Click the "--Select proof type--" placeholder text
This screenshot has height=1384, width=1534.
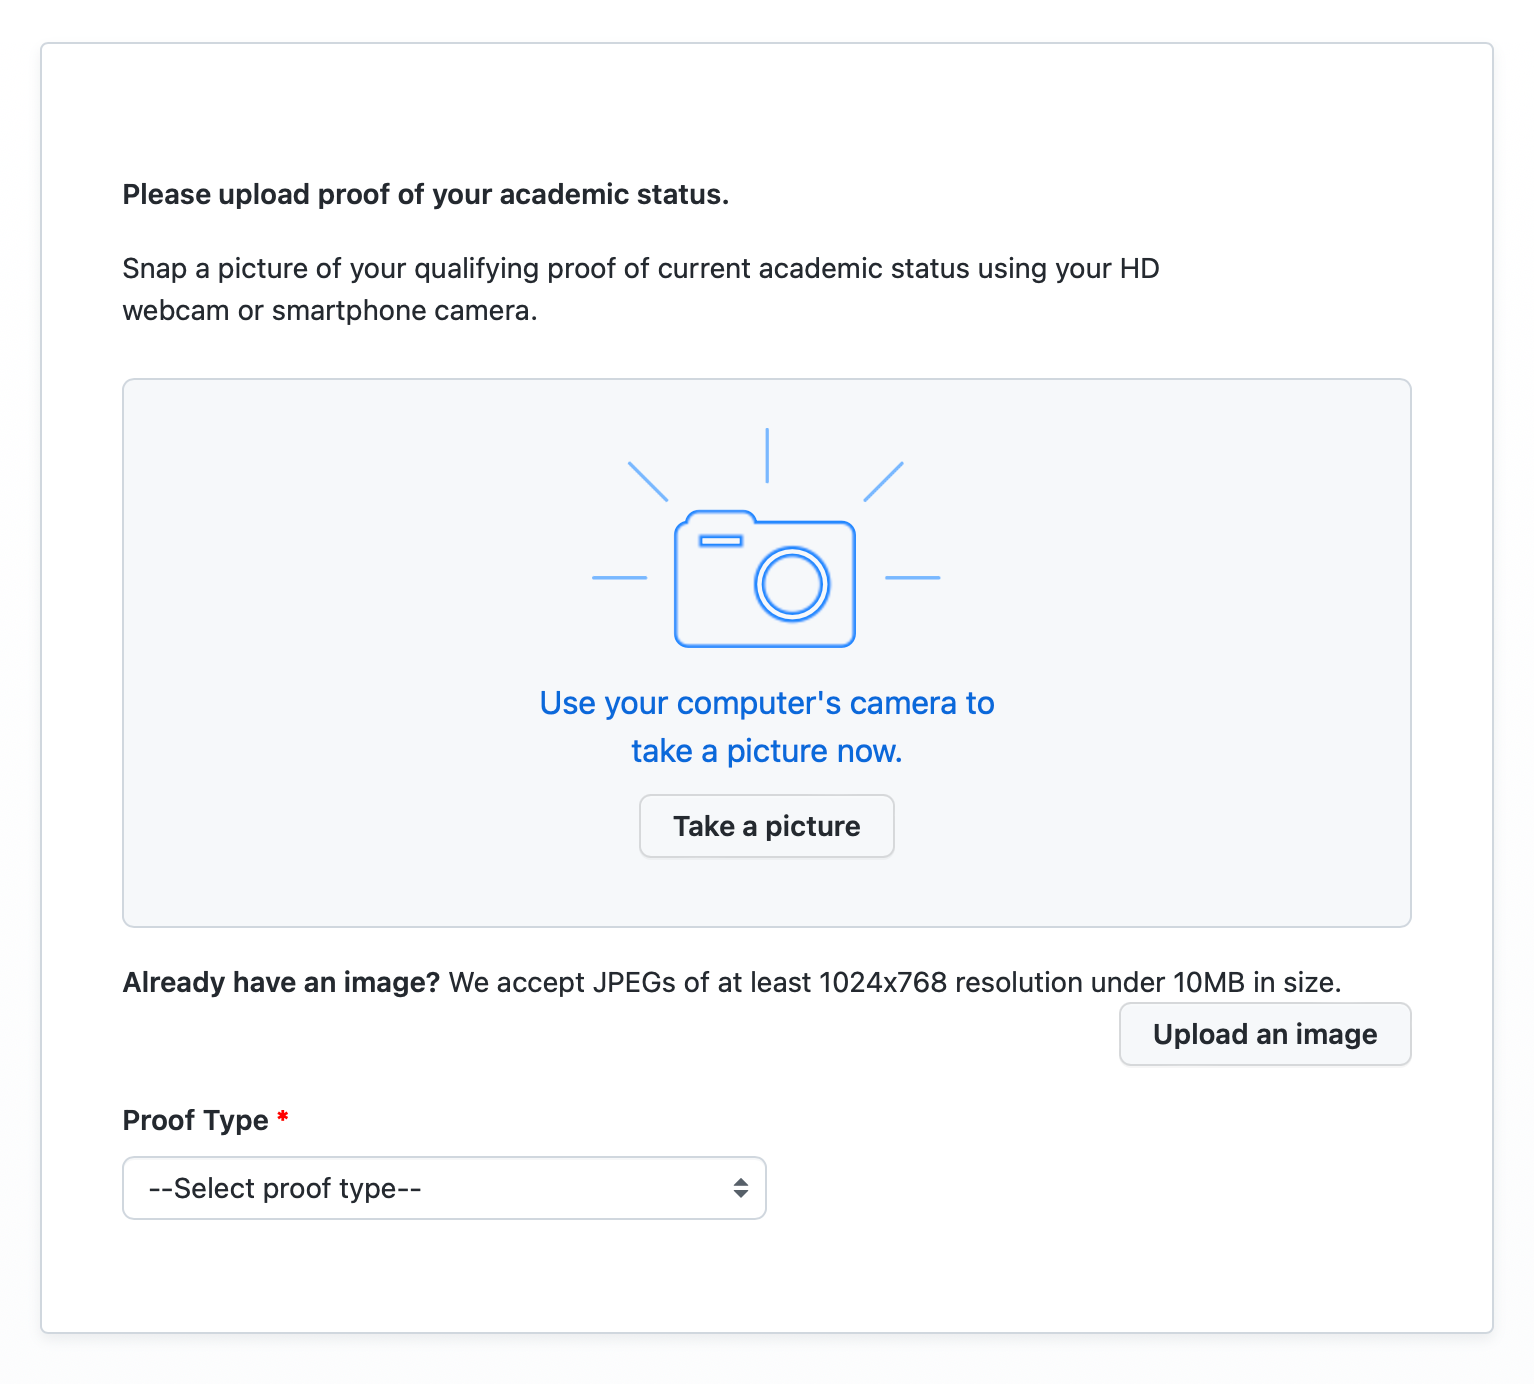(285, 1188)
